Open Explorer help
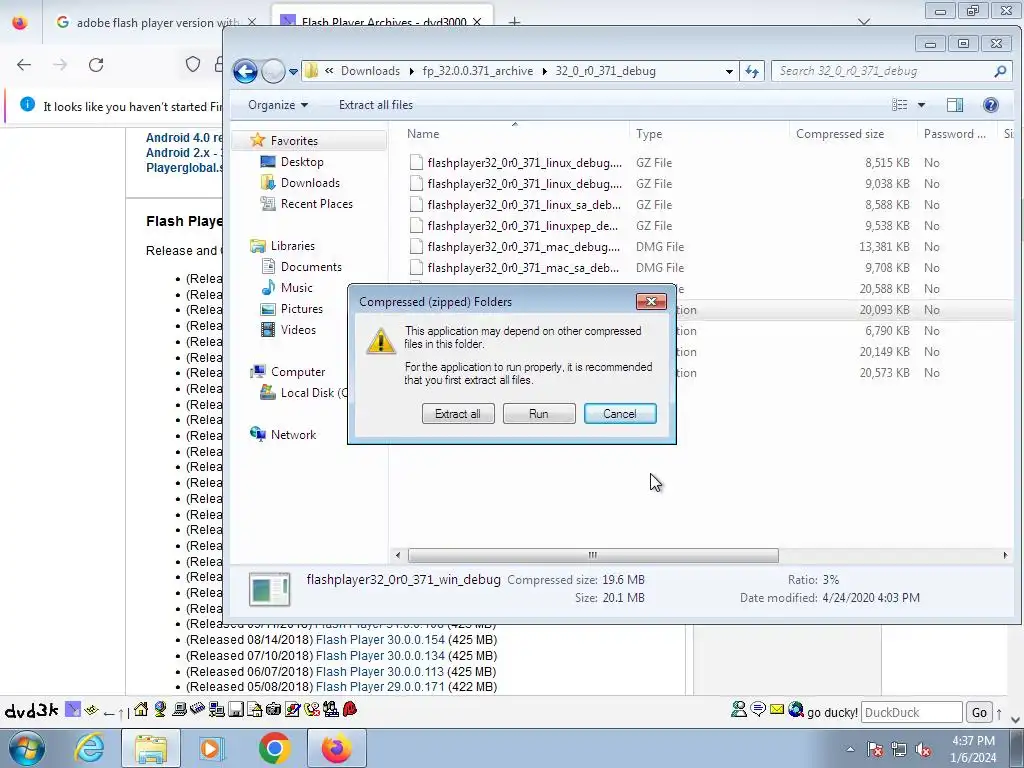Viewport: 1024px width, 768px height. point(990,105)
